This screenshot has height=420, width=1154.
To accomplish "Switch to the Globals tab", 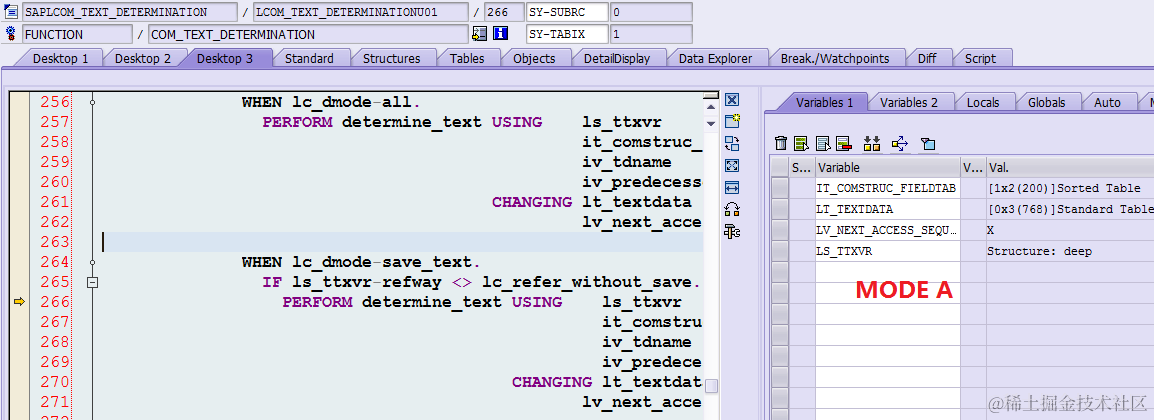I will pyautogui.click(x=1049, y=102).
